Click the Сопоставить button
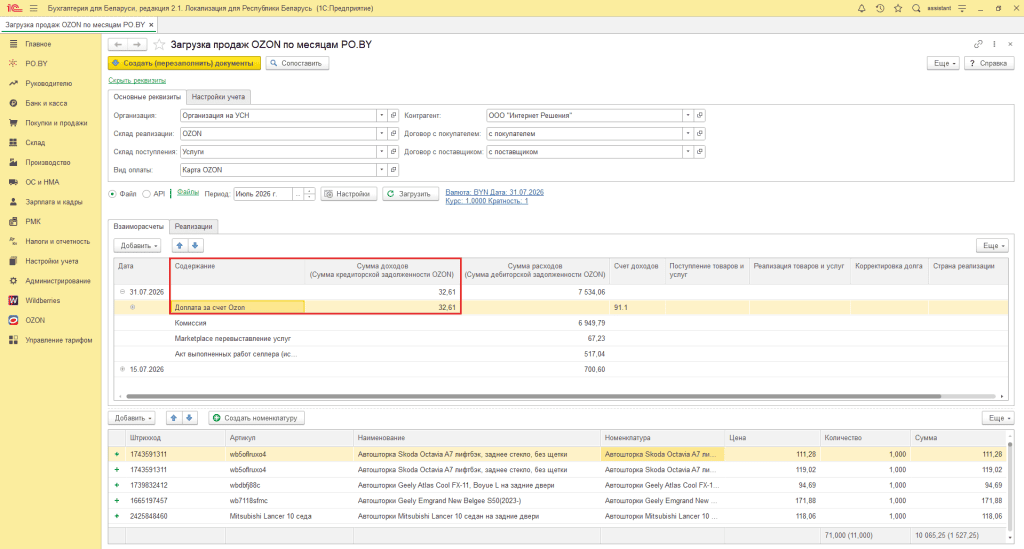The width and height of the screenshot is (1024, 549). pos(296,63)
